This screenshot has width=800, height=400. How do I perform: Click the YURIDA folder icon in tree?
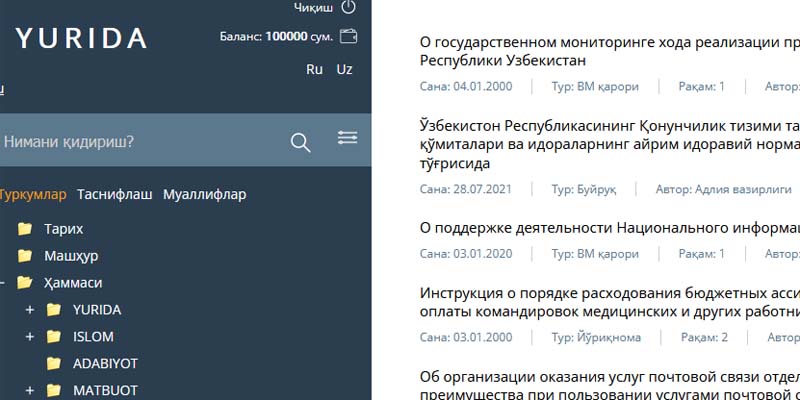(54, 310)
